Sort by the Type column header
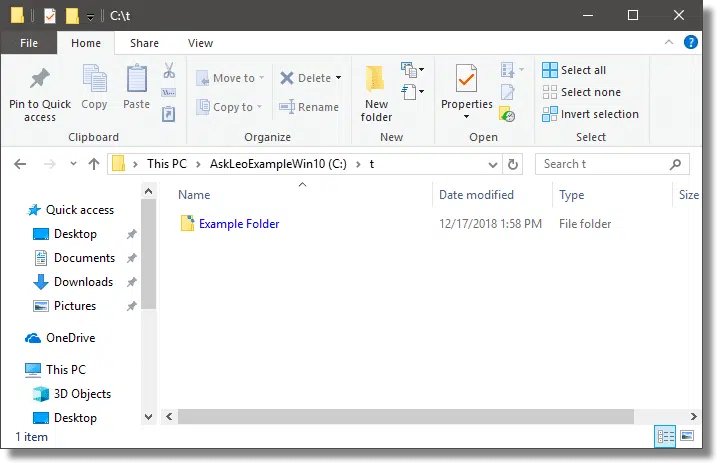This screenshot has height=463, width=717. click(x=572, y=195)
